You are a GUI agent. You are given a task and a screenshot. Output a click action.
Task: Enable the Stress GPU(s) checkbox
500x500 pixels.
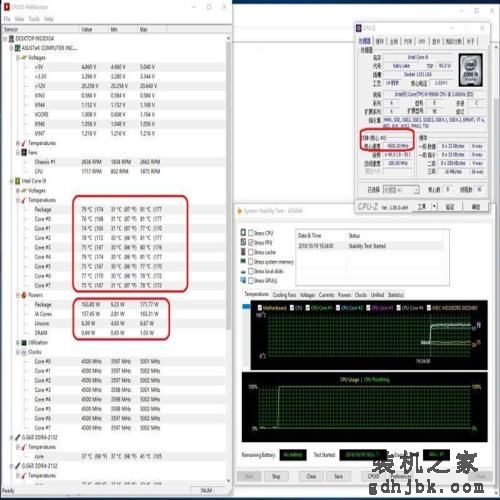[x=251, y=281]
